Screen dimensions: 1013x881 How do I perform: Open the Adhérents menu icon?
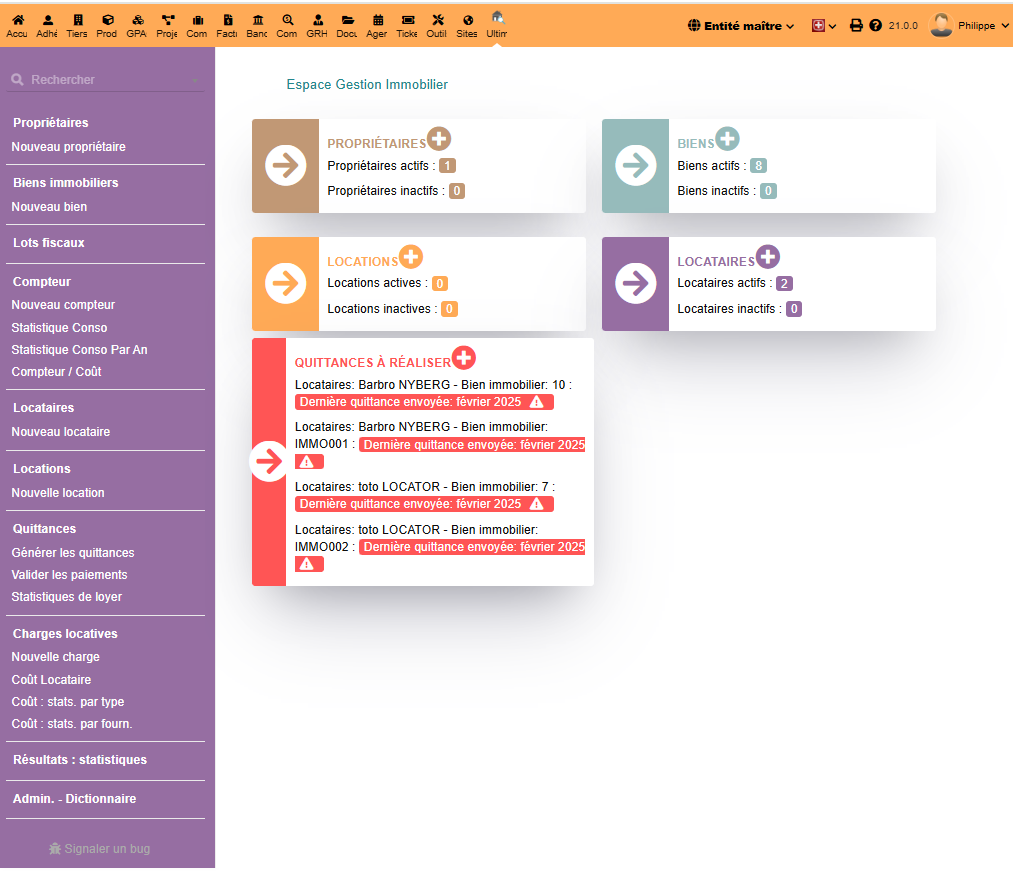(x=48, y=20)
